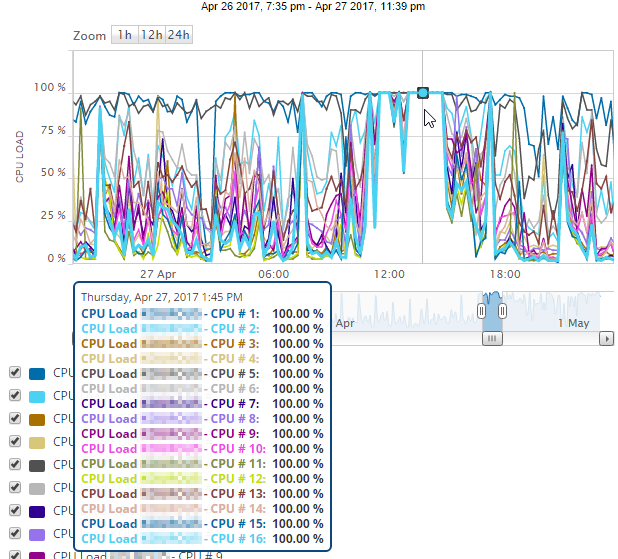Toggle the light gray series checkbox
Screen dimensions: 618x559
pos(15,487)
